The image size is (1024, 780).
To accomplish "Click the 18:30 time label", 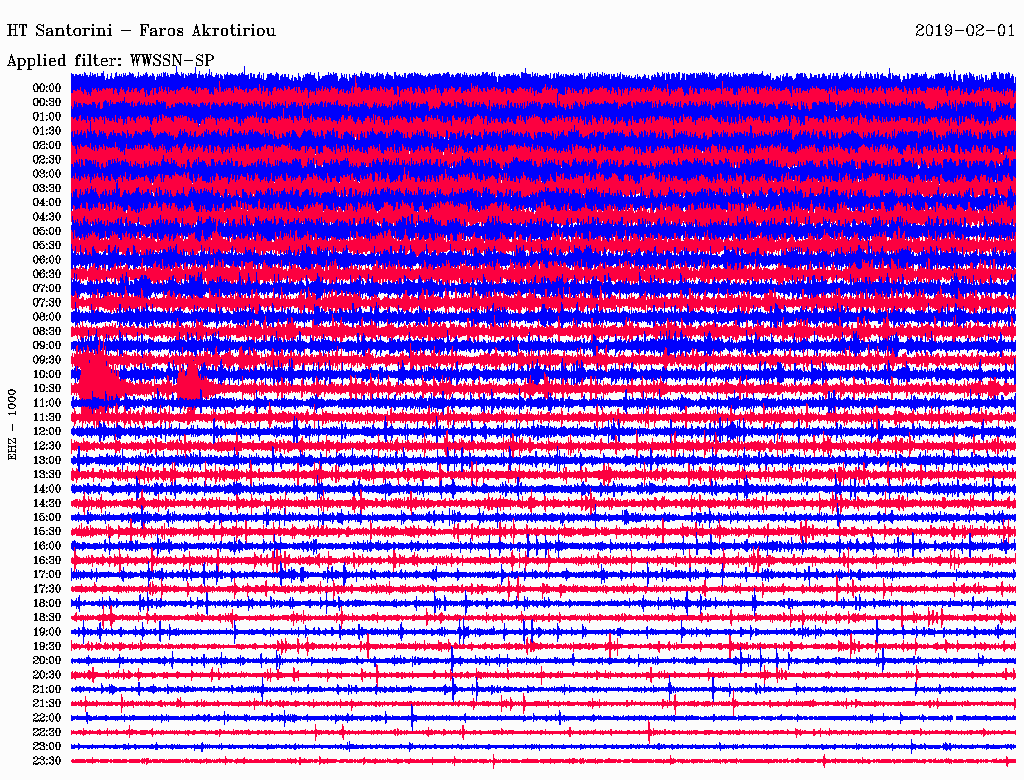I will point(47,618).
